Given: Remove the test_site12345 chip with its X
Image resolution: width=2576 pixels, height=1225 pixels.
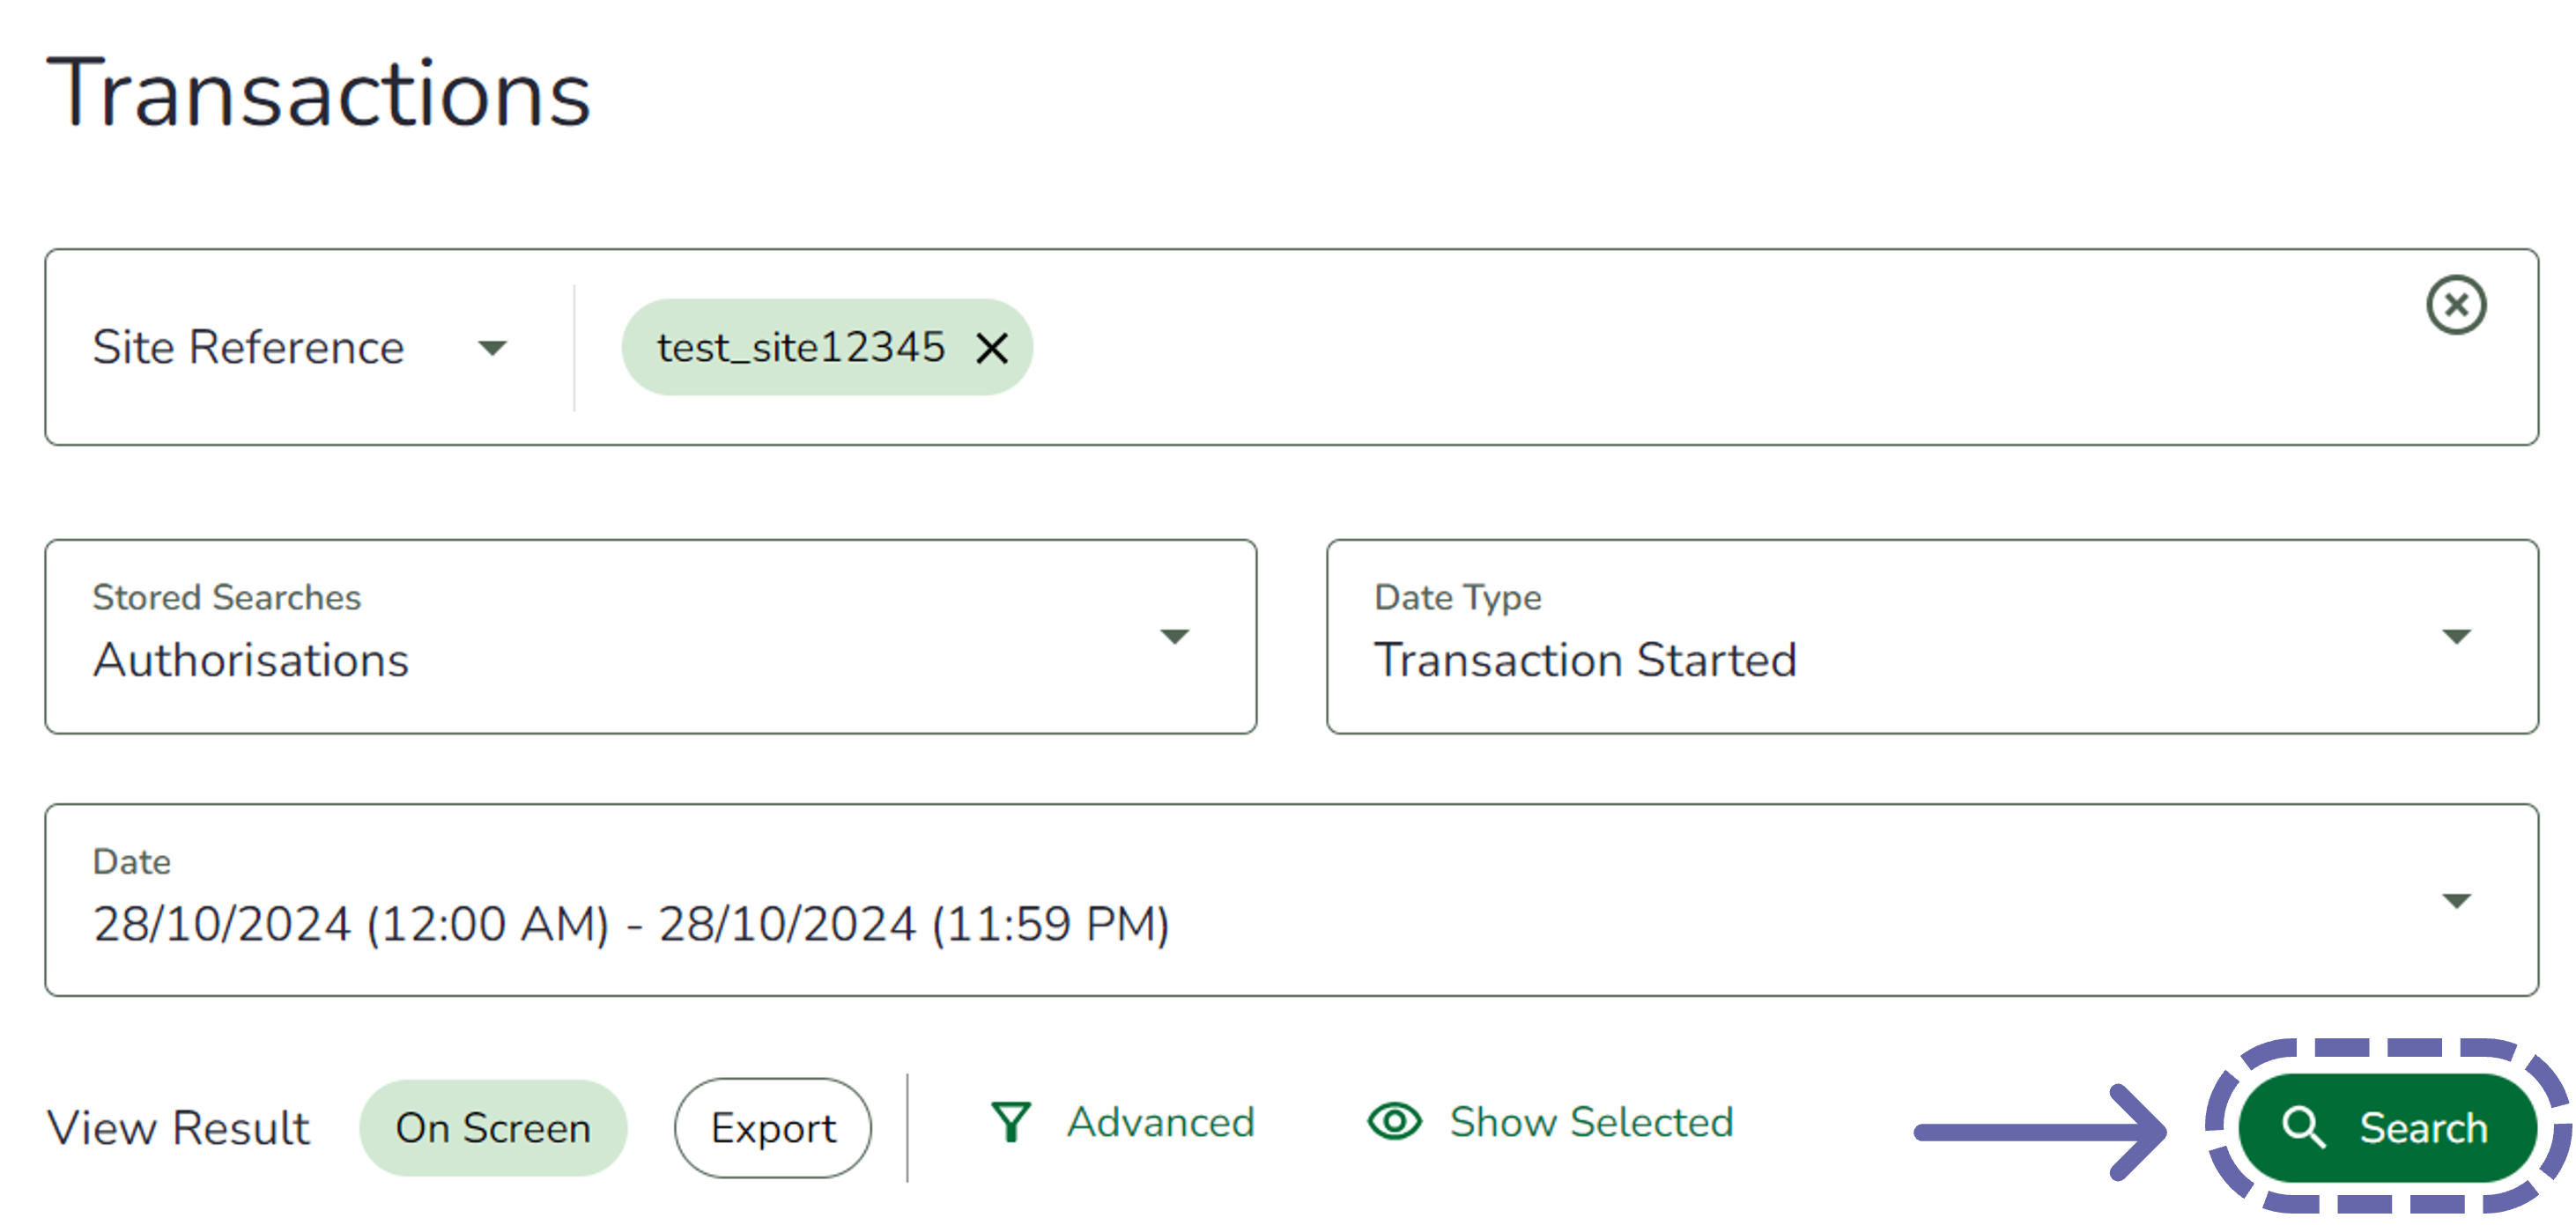Looking at the screenshot, I should click(991, 348).
